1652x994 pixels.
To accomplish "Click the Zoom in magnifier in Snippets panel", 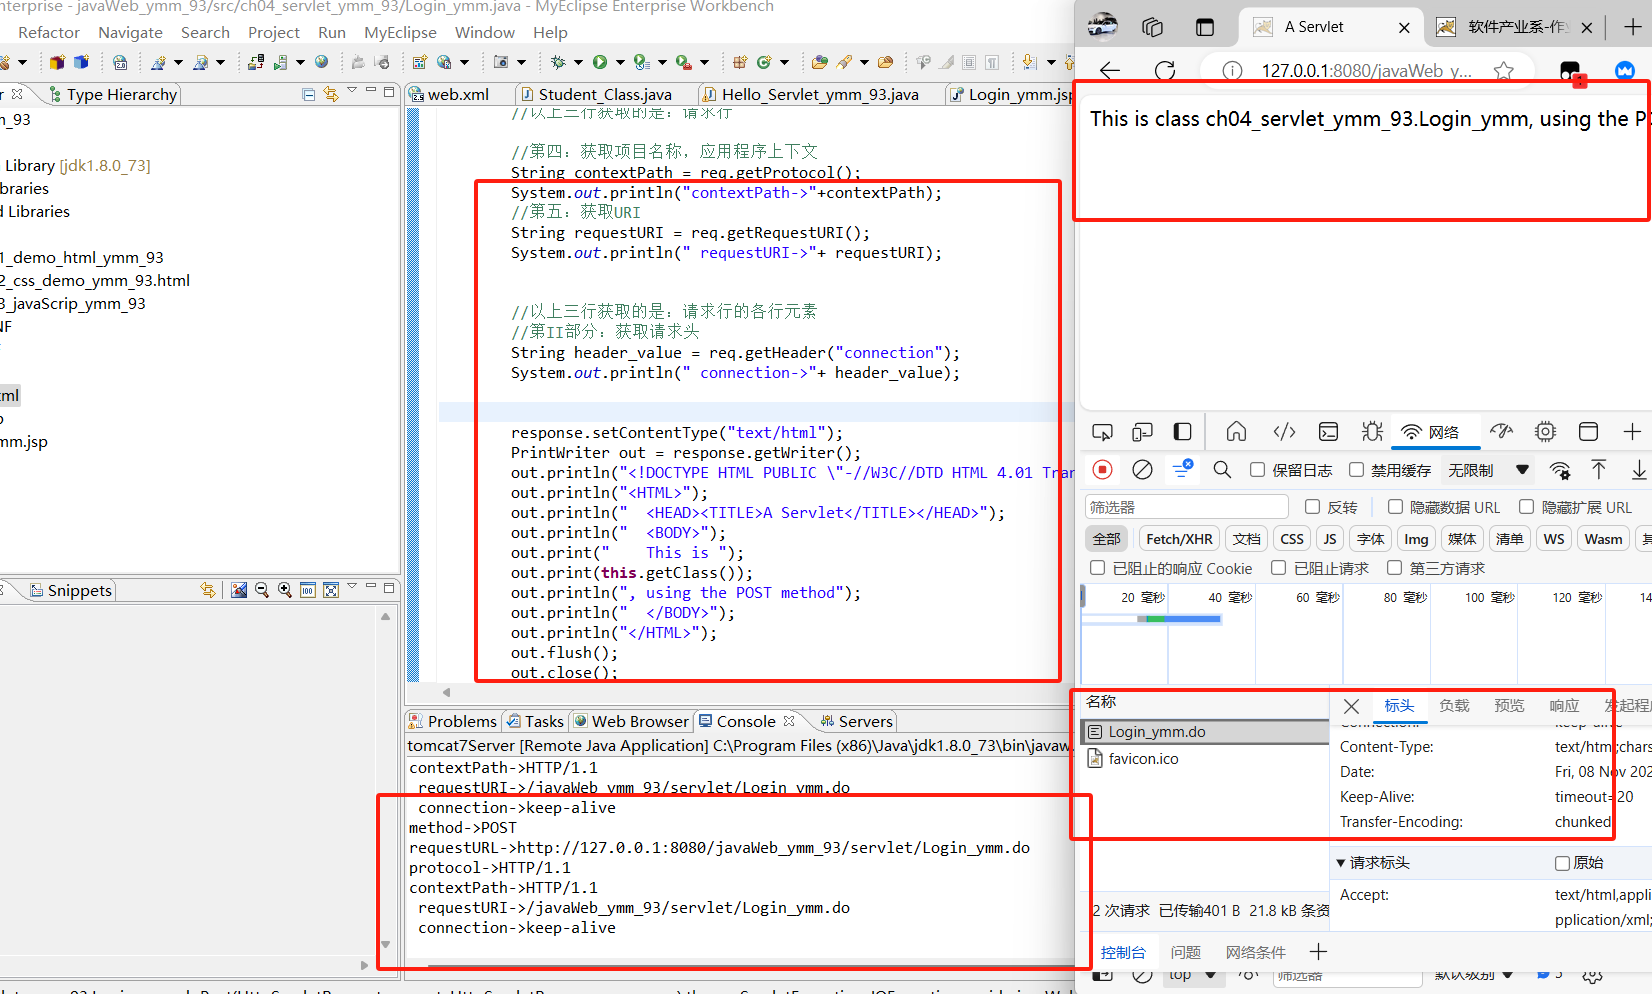I will [x=285, y=590].
